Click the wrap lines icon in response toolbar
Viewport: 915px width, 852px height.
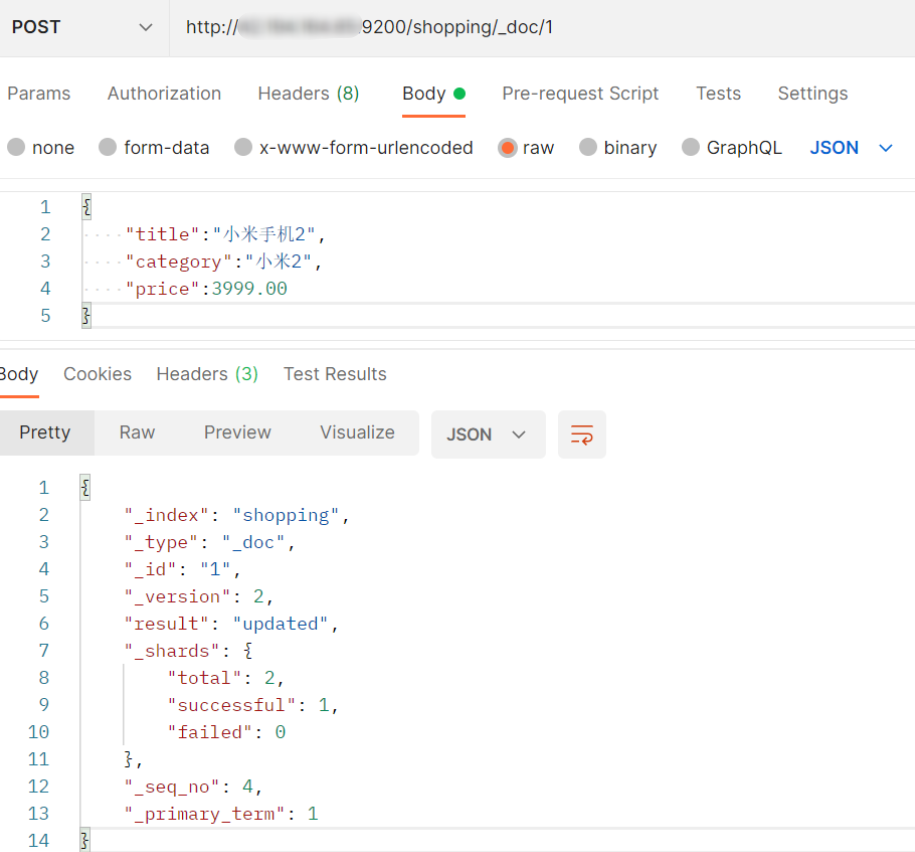[582, 434]
